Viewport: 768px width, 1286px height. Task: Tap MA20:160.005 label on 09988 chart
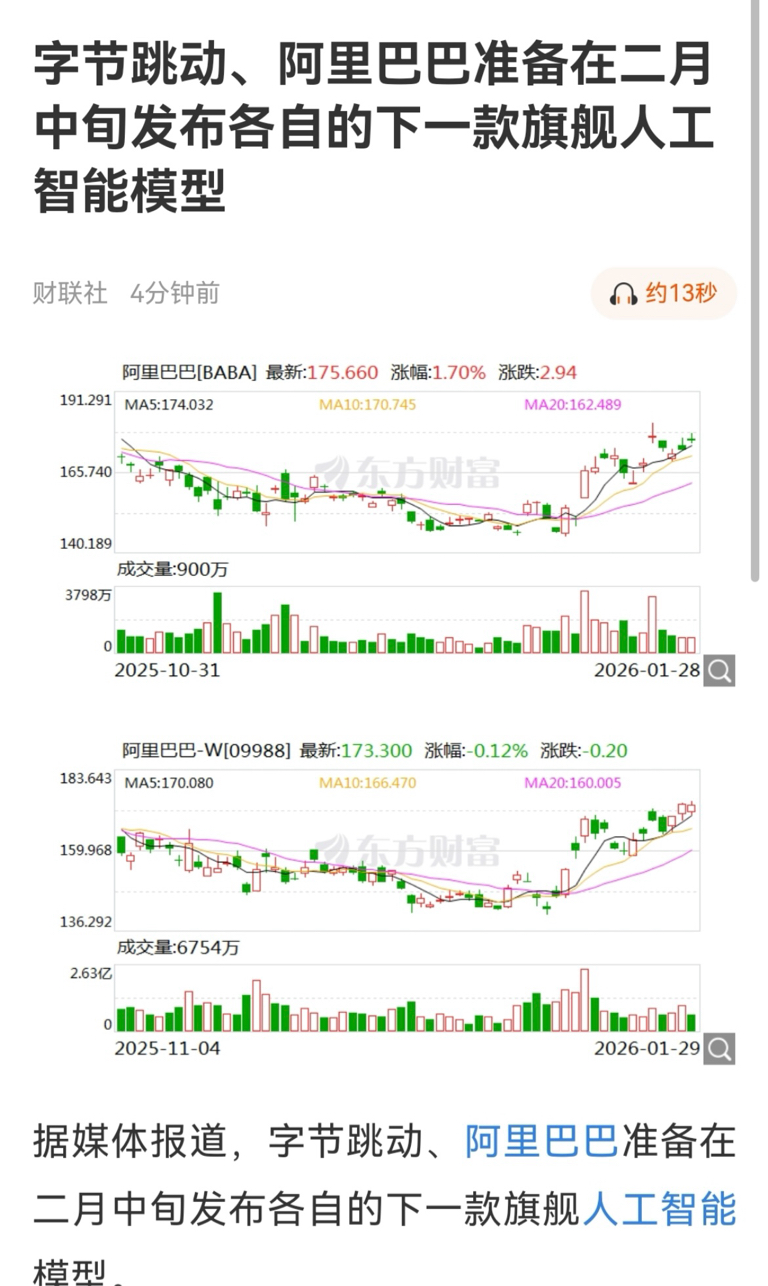(x=573, y=783)
